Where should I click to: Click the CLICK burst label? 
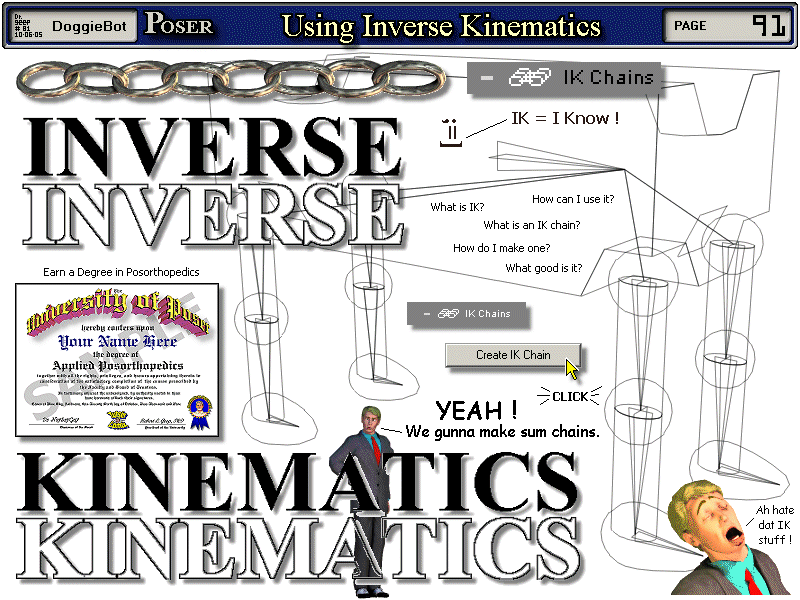coord(570,396)
